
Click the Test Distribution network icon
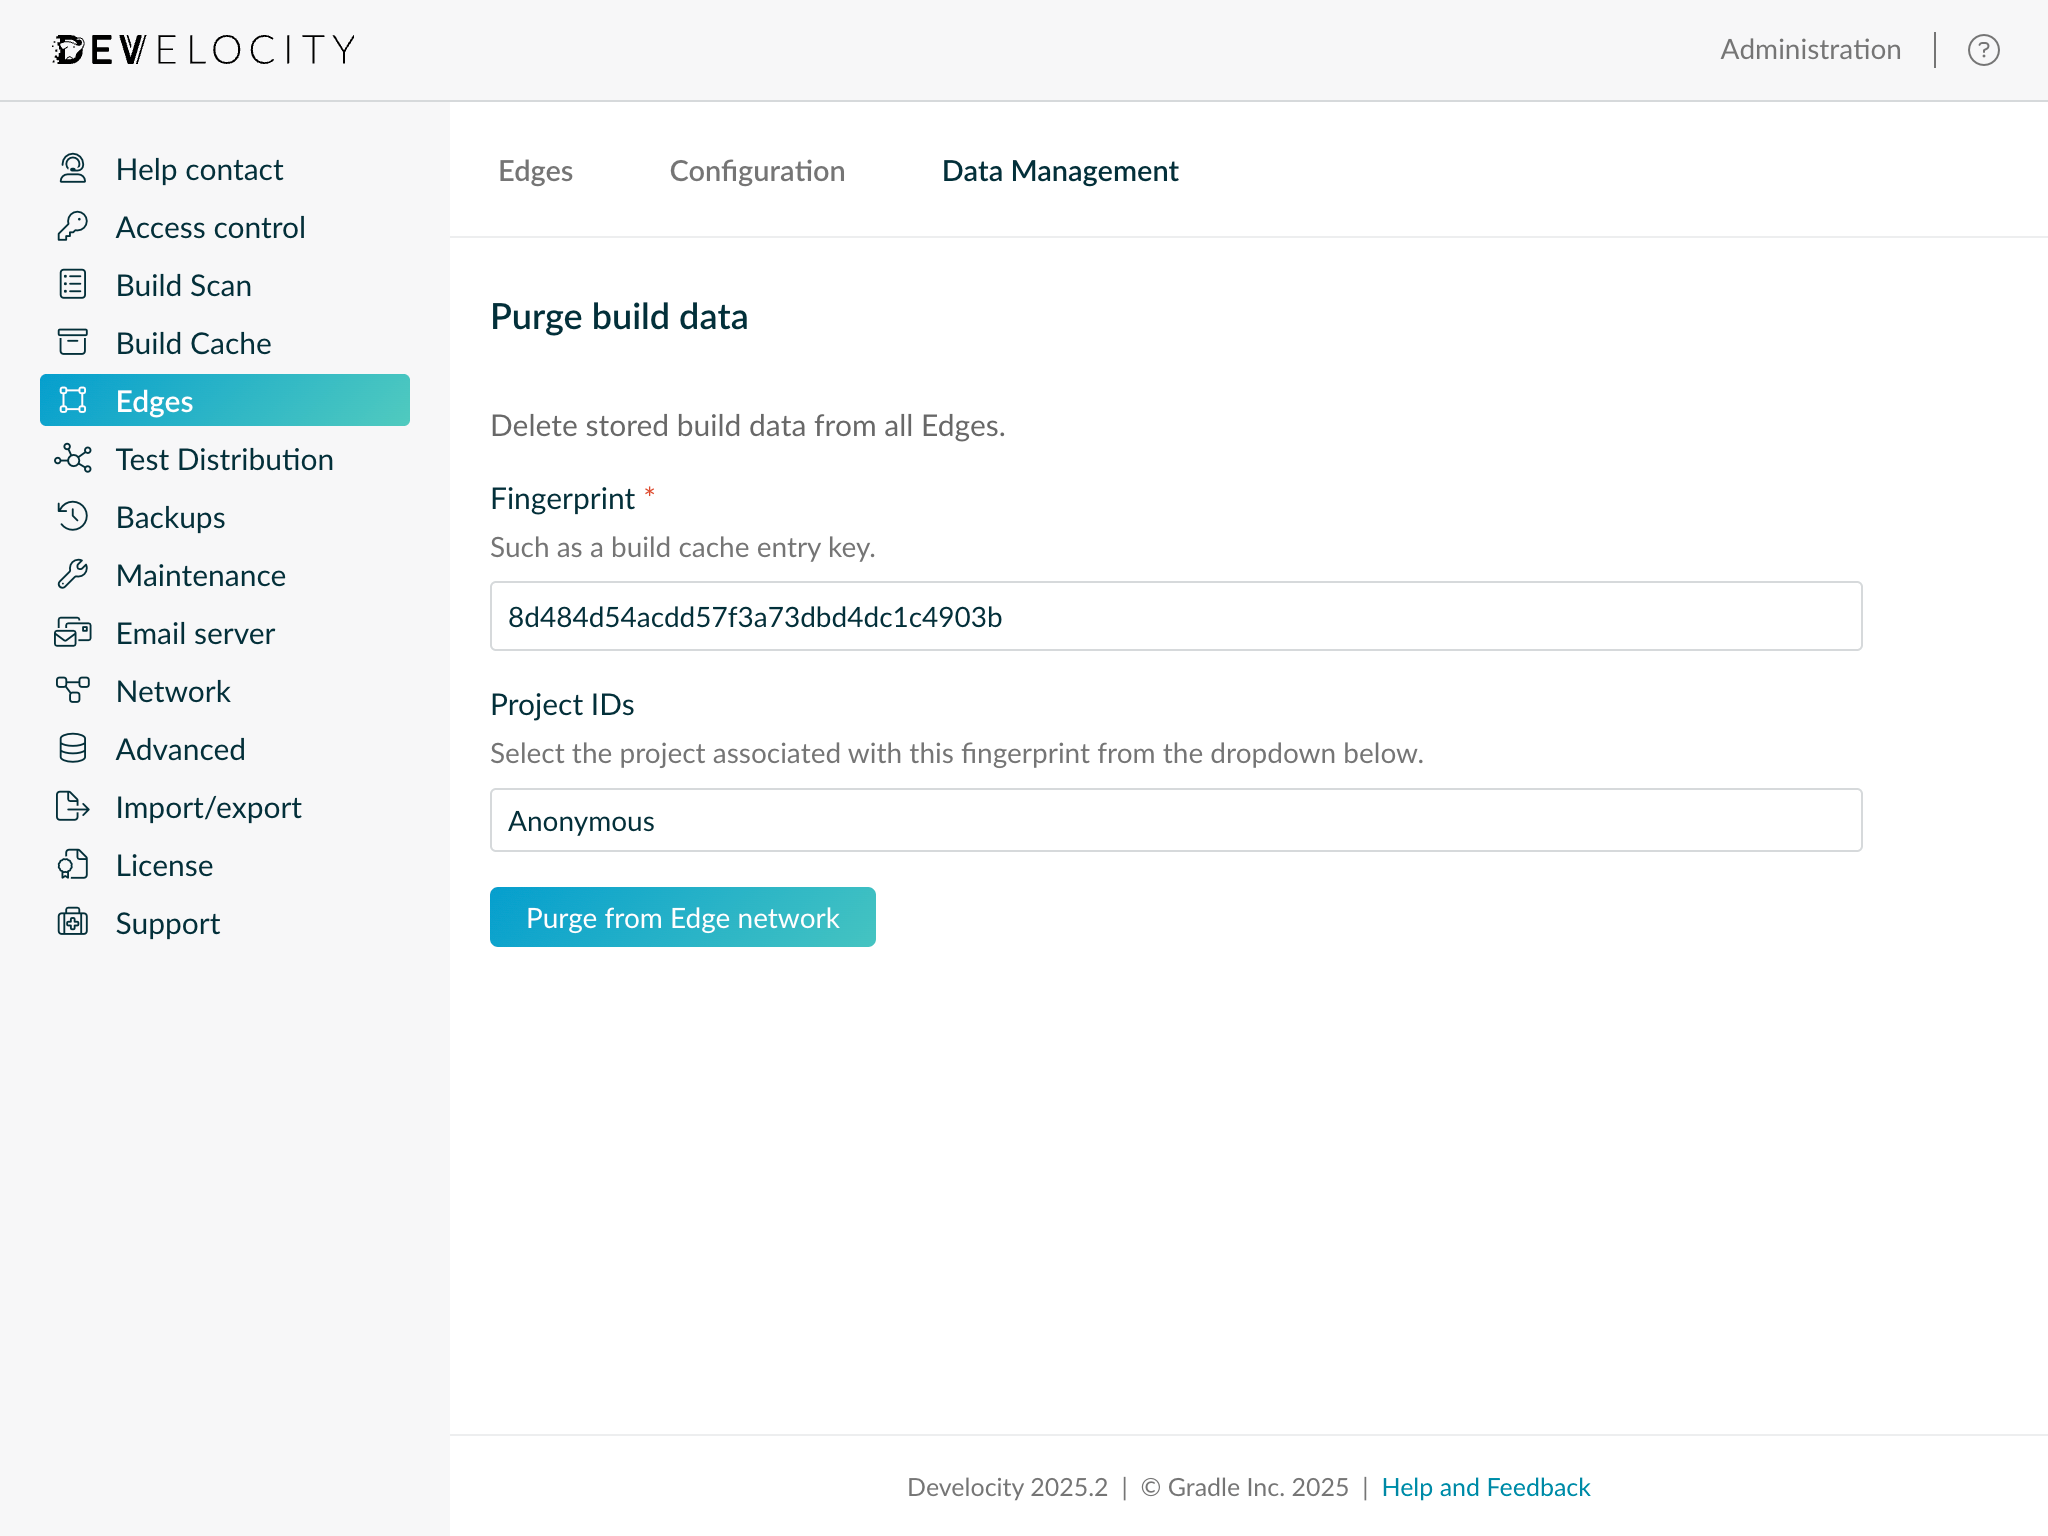(71, 459)
